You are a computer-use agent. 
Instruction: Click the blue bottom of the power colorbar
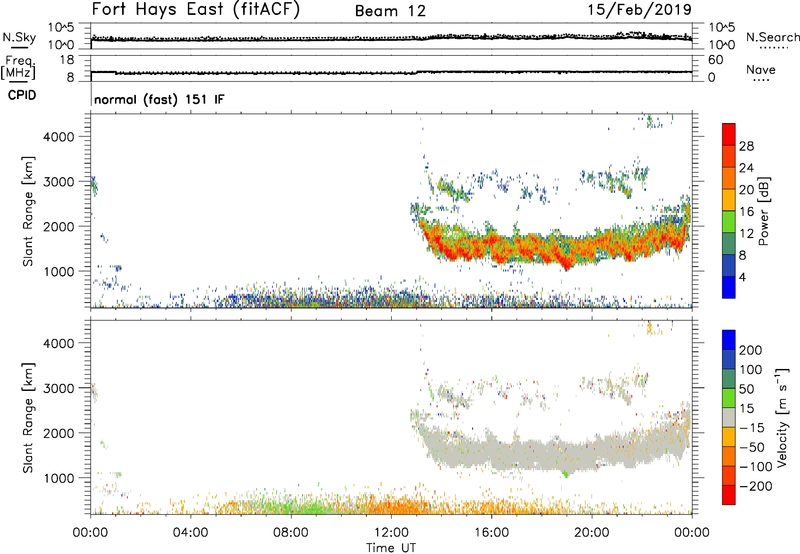click(x=729, y=287)
